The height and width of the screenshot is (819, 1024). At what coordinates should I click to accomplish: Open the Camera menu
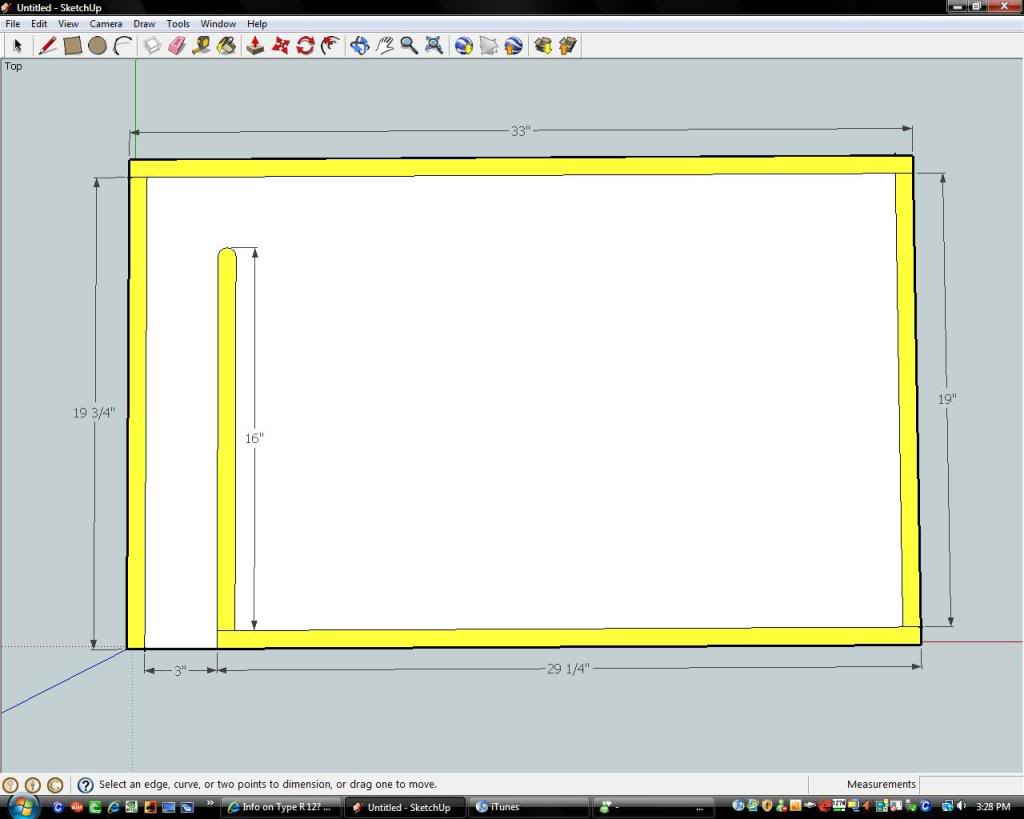click(x=106, y=24)
